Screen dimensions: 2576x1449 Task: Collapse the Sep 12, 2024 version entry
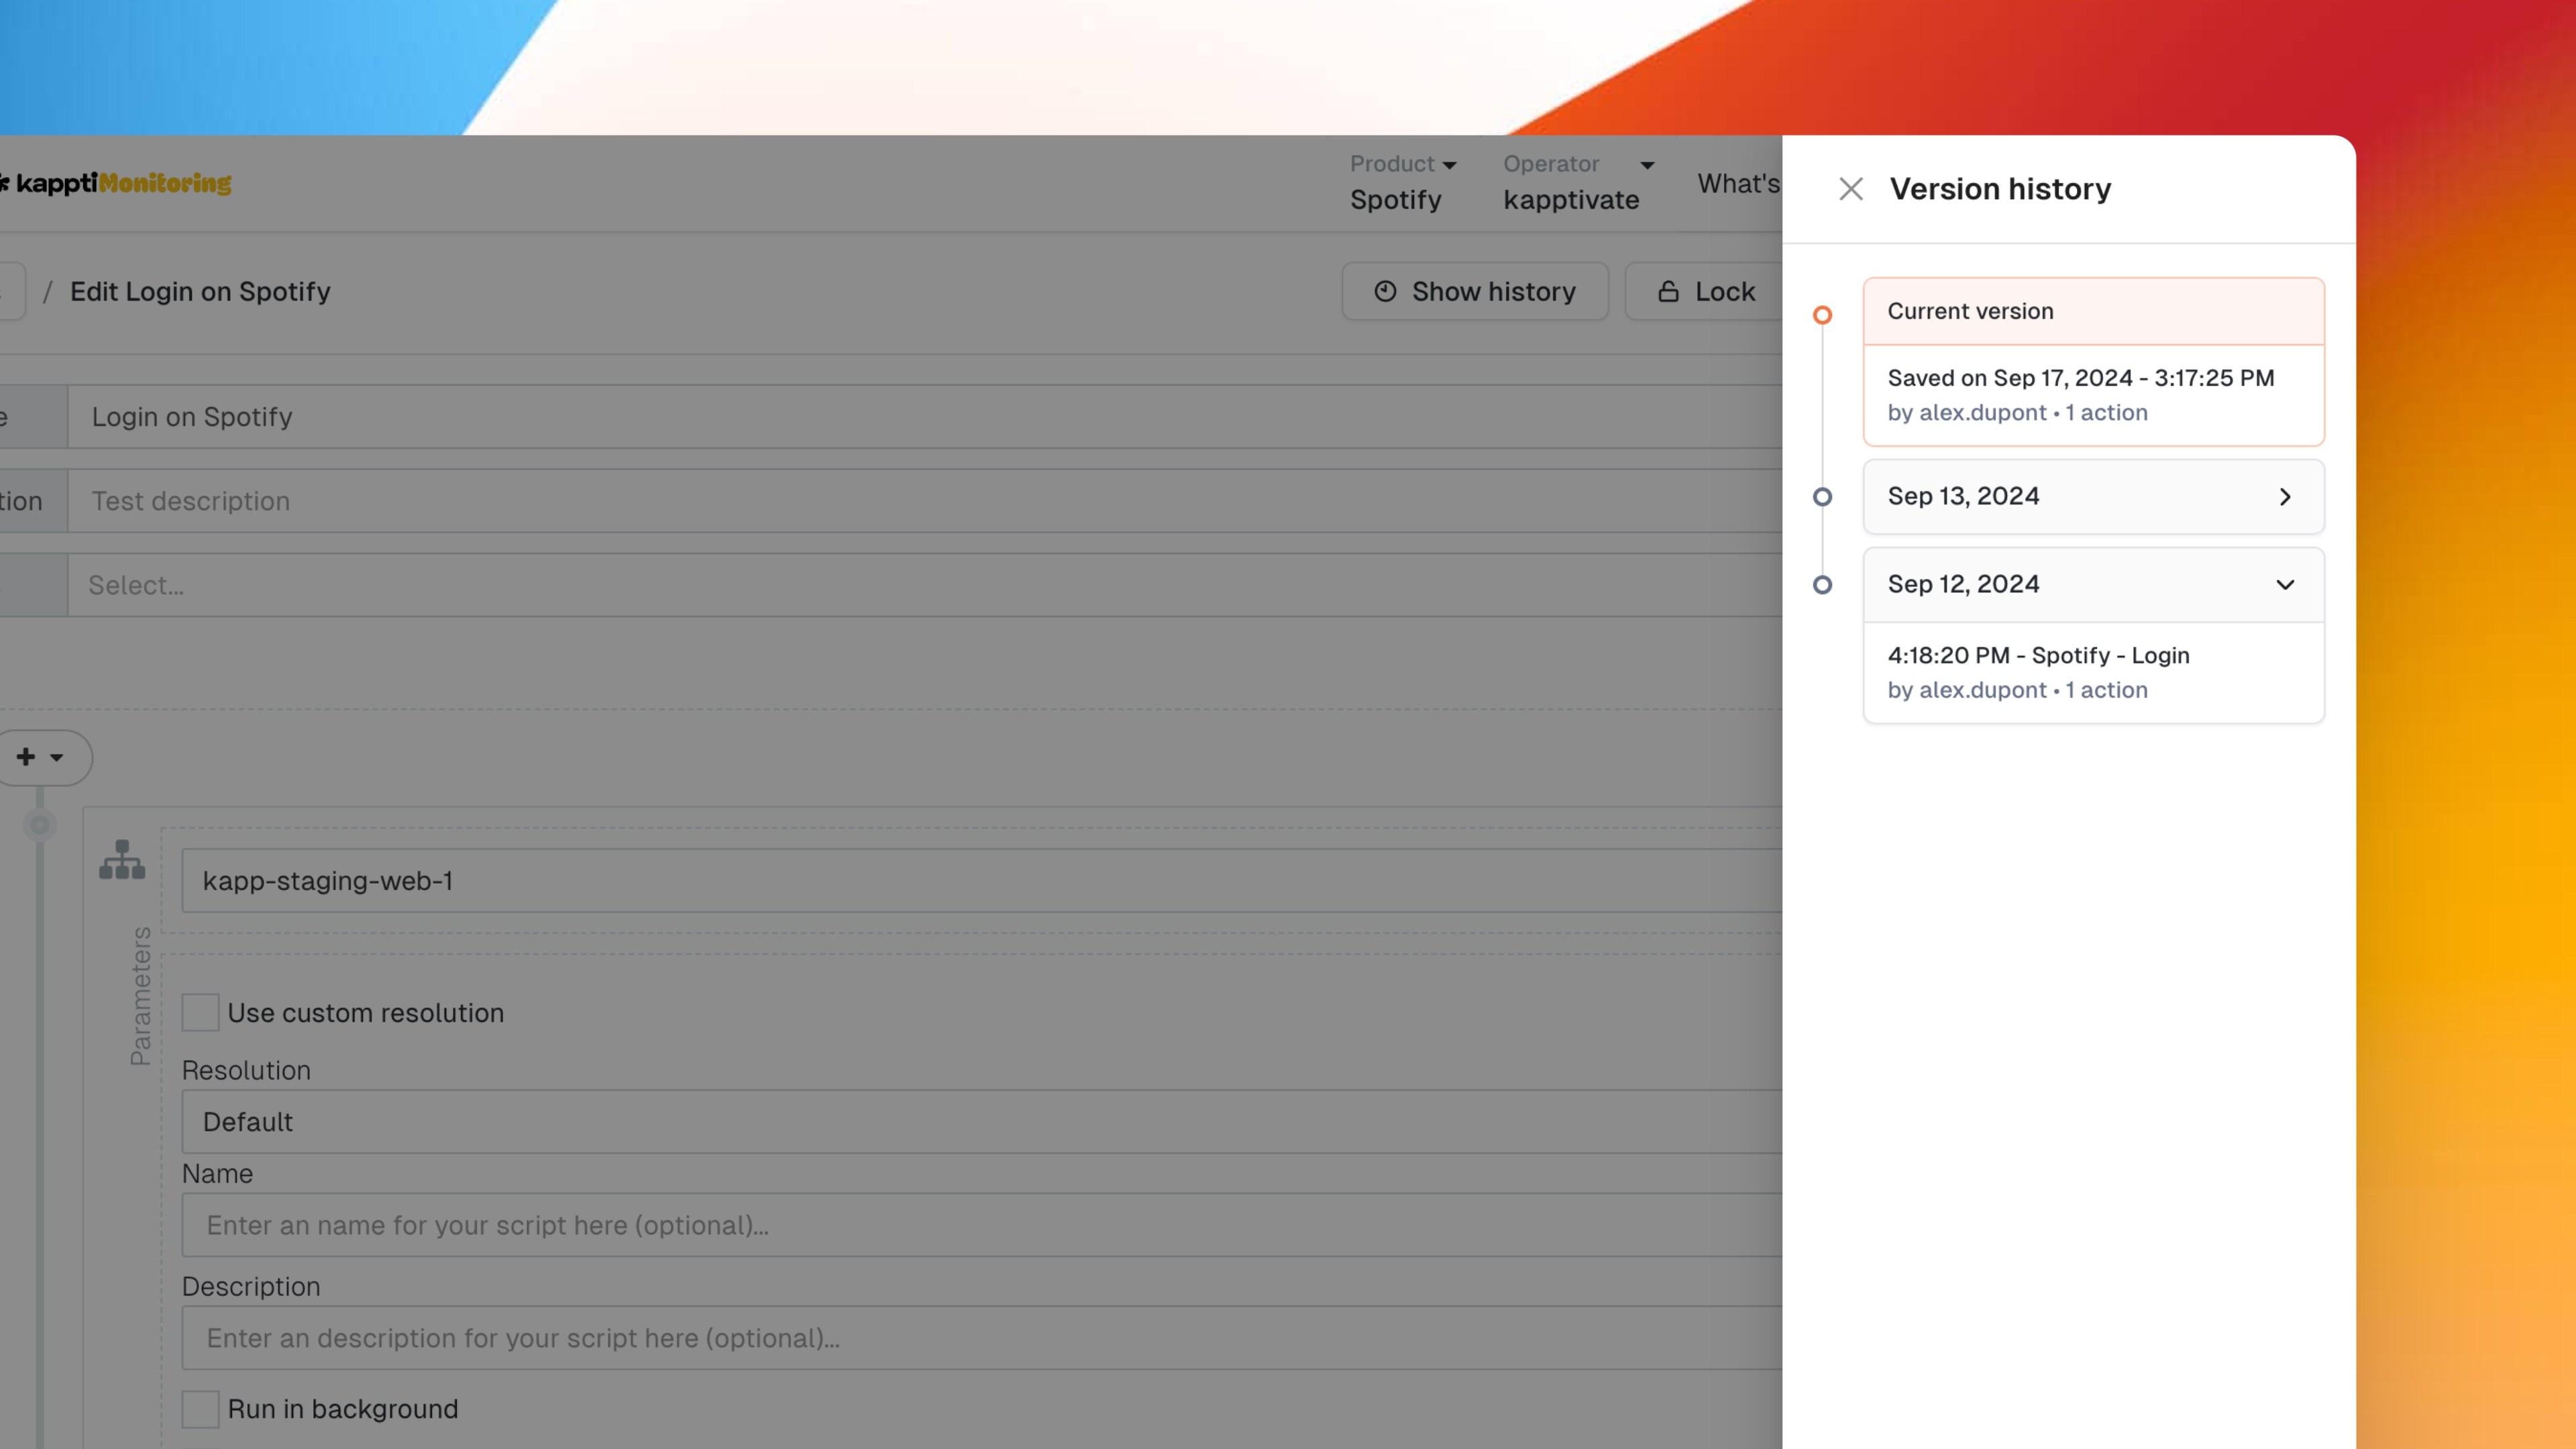pos(2284,585)
